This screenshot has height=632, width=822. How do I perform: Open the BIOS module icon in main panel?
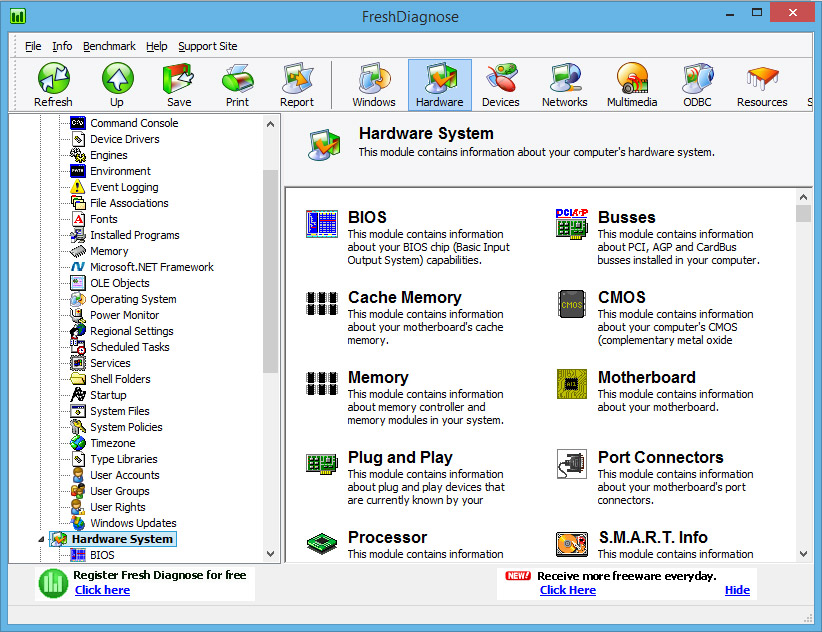pos(321,224)
